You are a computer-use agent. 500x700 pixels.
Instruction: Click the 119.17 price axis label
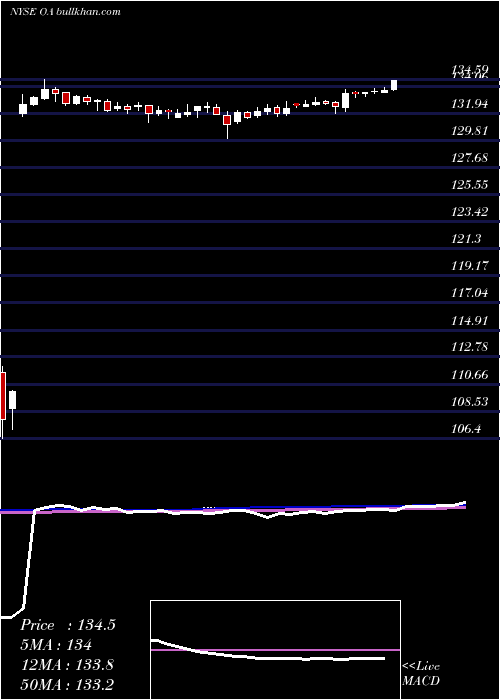[x=469, y=266]
